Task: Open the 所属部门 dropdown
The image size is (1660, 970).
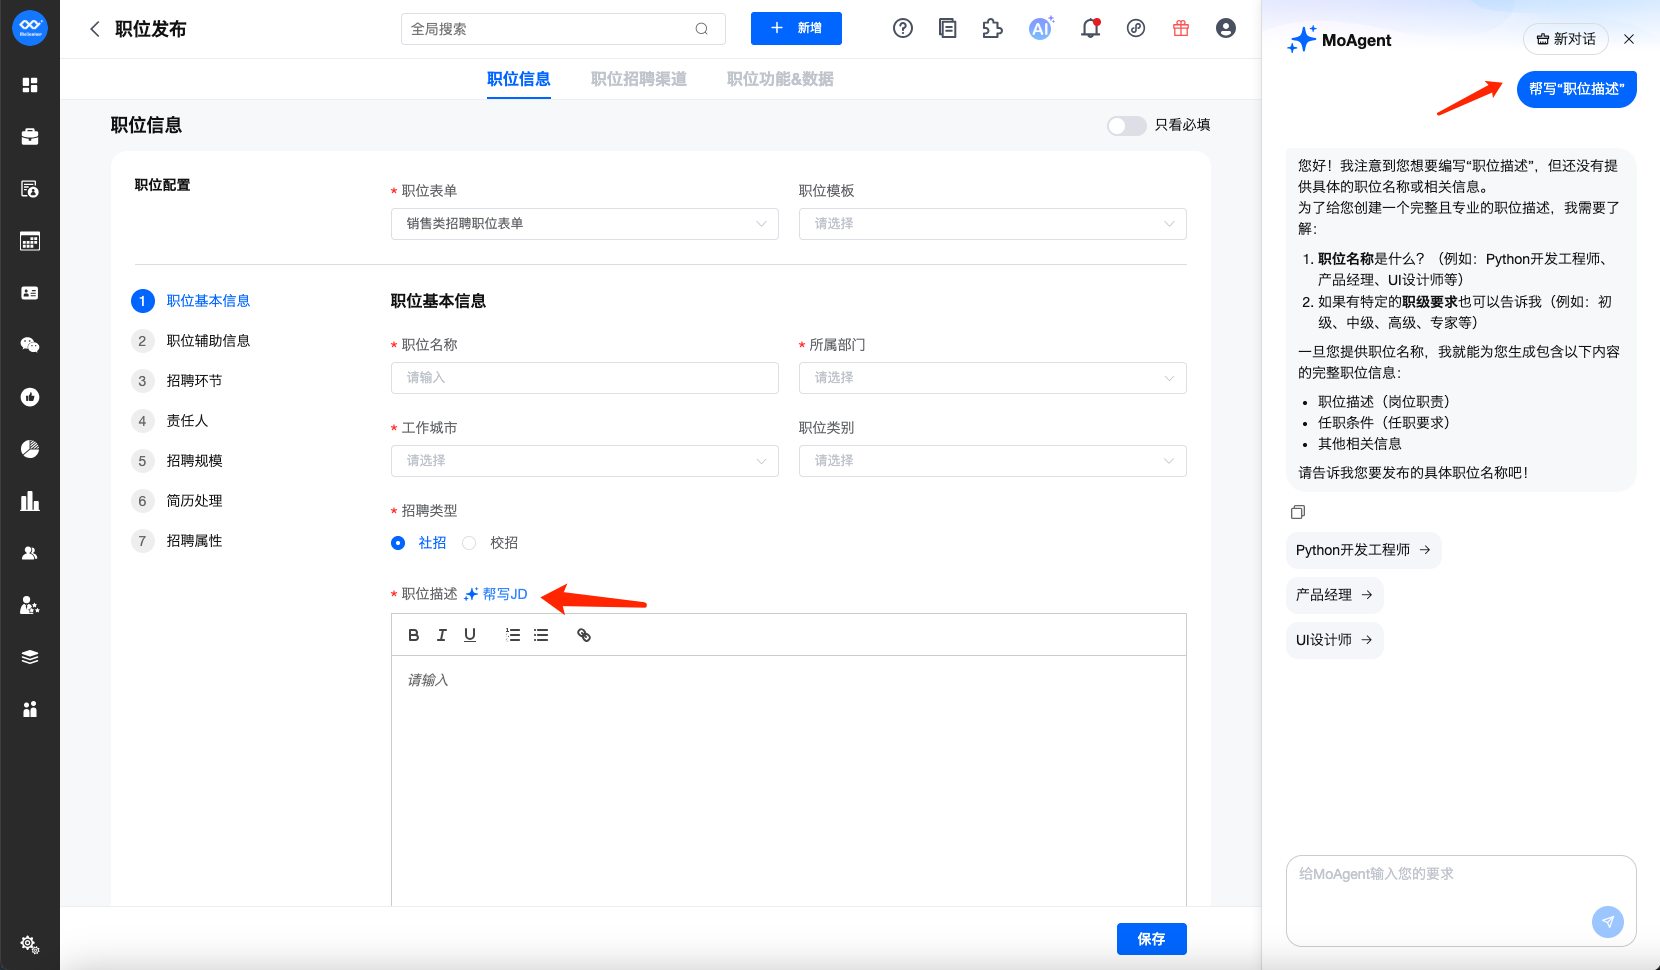Action: 993,378
